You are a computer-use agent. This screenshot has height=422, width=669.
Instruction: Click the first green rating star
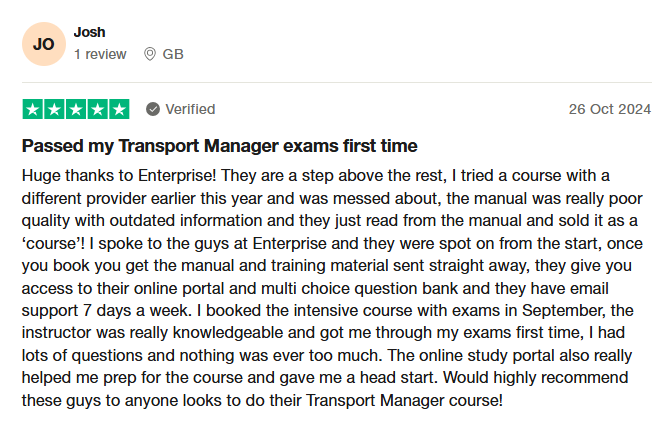click(32, 109)
